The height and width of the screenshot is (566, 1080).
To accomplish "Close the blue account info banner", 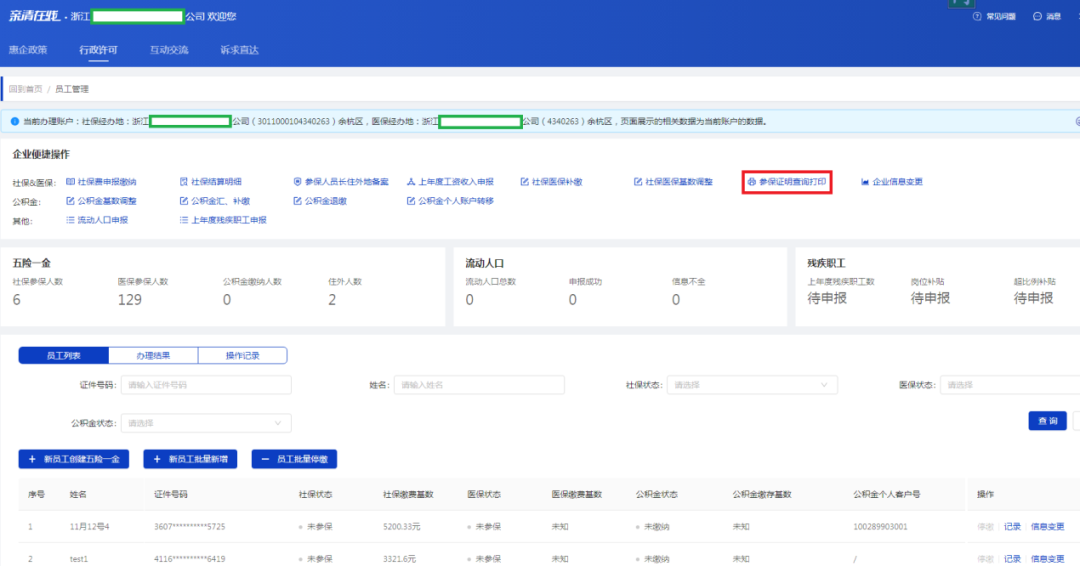I will (1074, 121).
